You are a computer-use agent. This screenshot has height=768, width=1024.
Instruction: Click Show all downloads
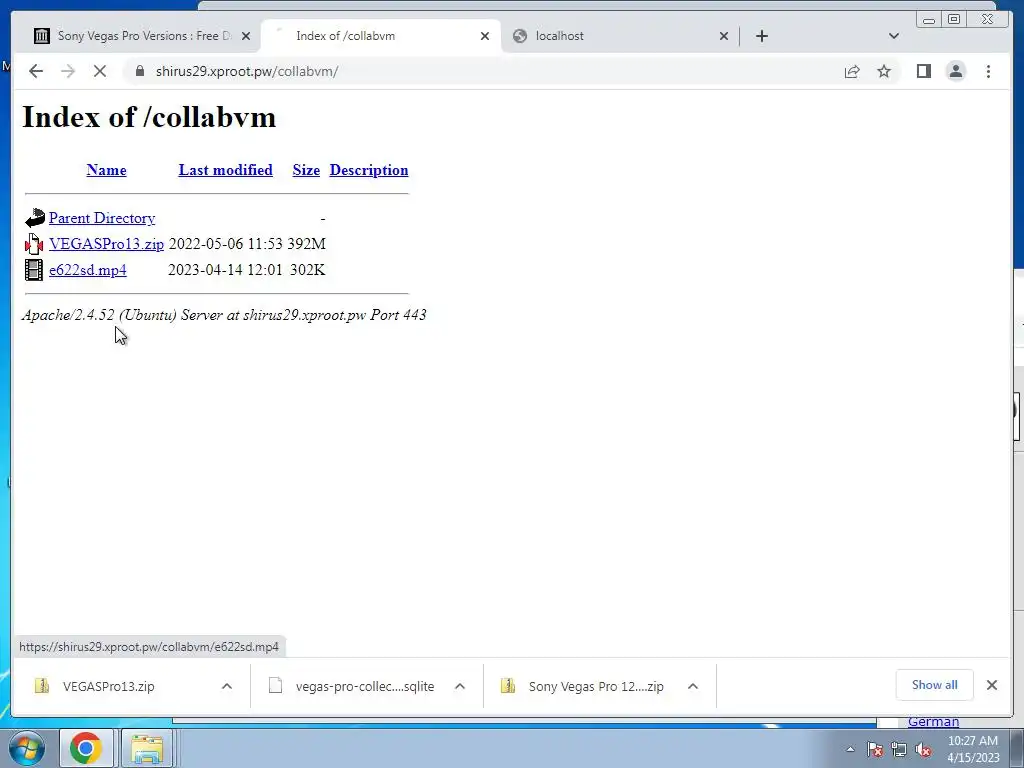coord(935,685)
